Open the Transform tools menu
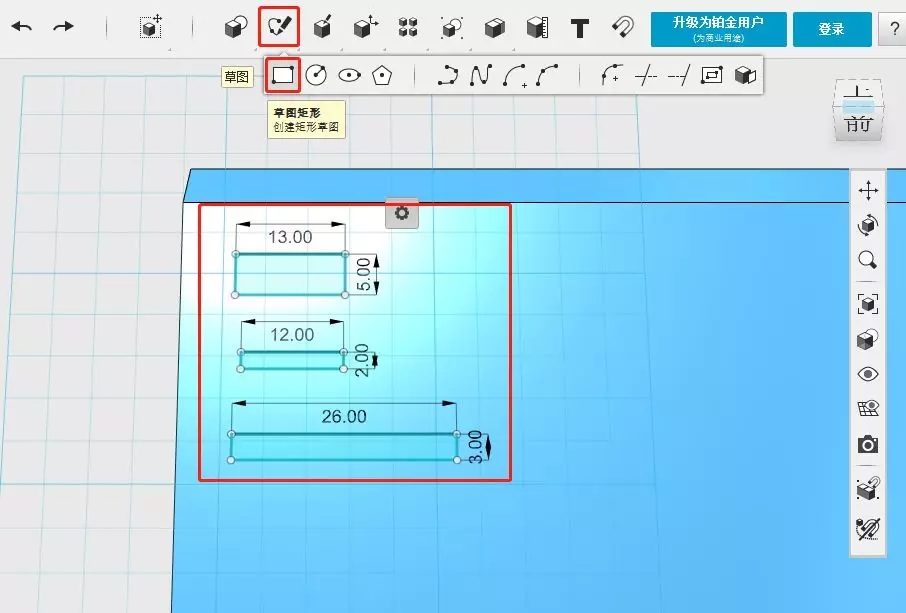906x613 pixels. (x=365, y=27)
